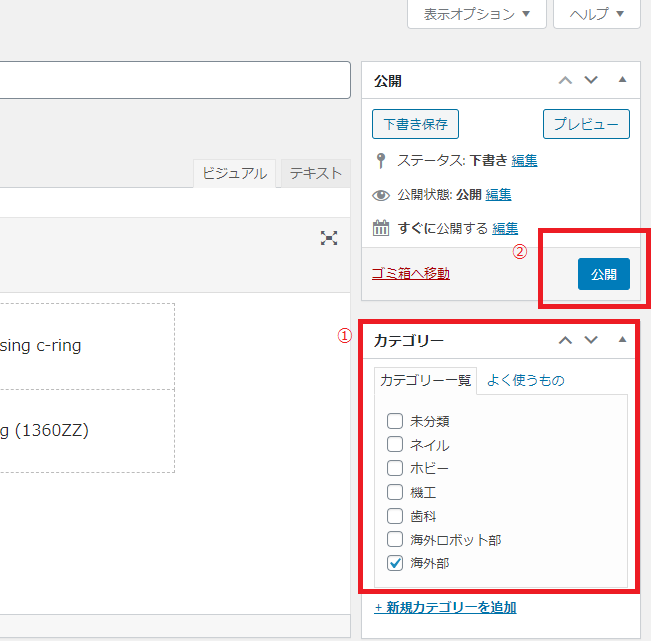This screenshot has height=641, width=665.
Task: Tick the 歯科 category checkbox
Action: [395, 516]
